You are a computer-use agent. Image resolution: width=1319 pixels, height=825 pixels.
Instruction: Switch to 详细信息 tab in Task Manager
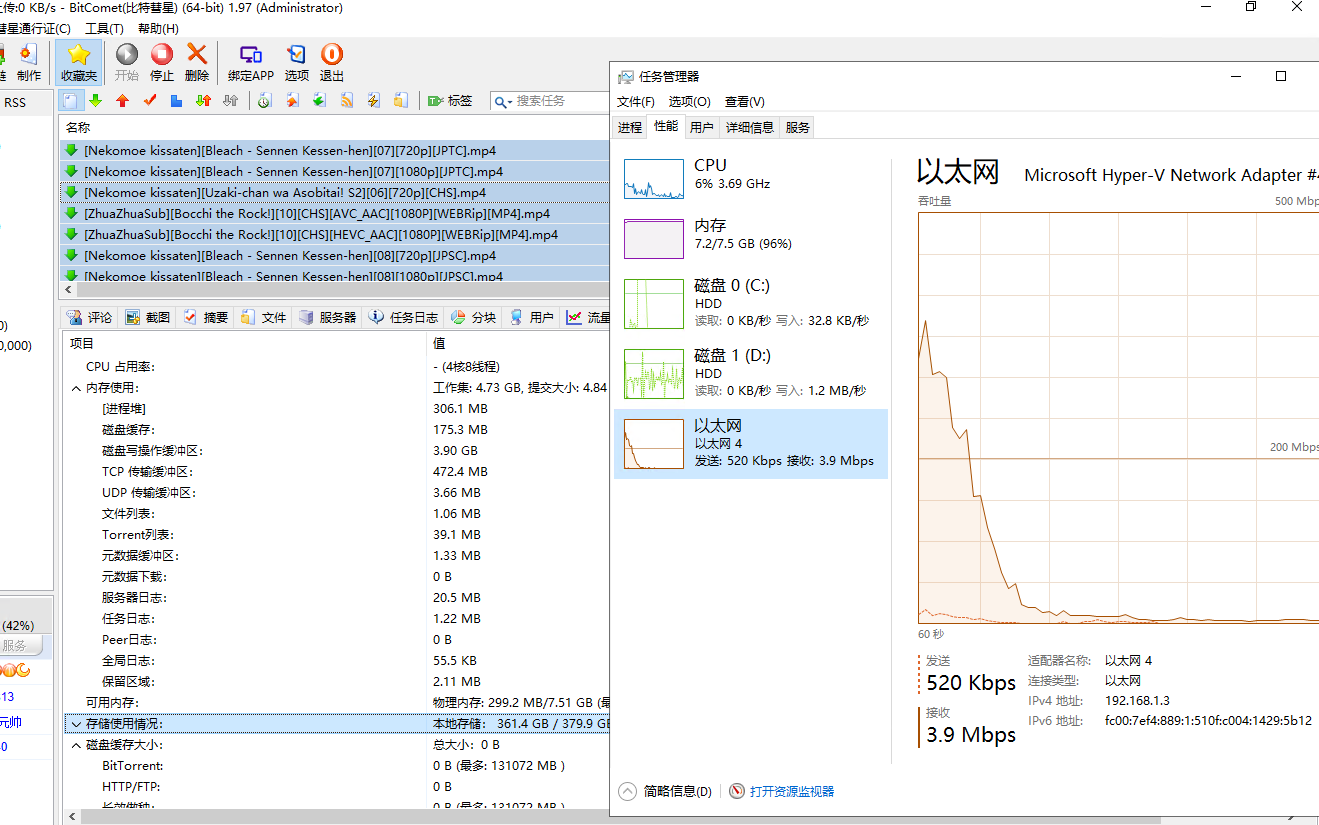[749, 127]
